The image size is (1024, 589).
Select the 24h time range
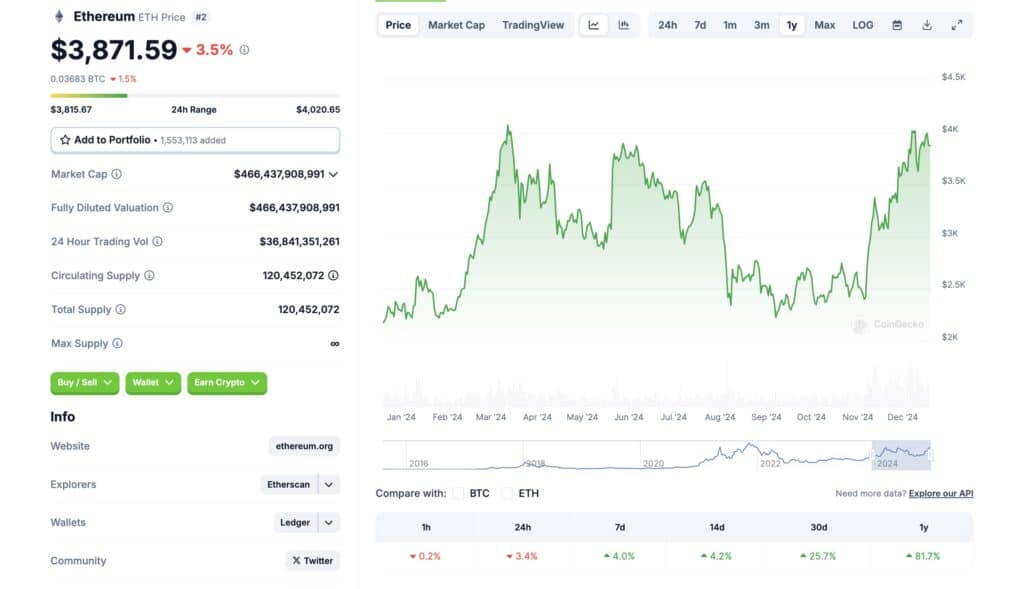point(667,25)
